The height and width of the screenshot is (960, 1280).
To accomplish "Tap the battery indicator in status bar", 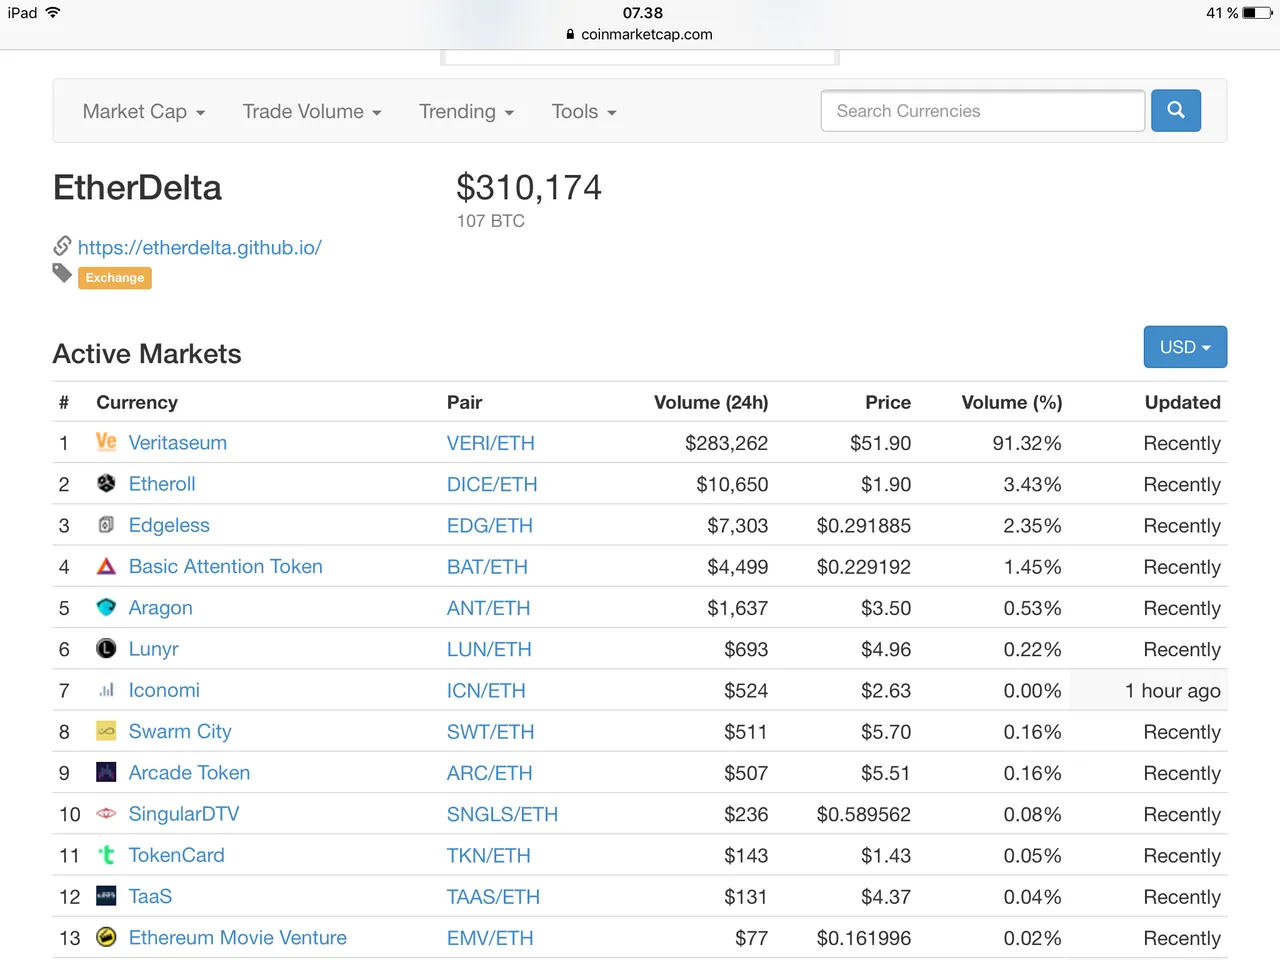I will pyautogui.click(x=1256, y=13).
